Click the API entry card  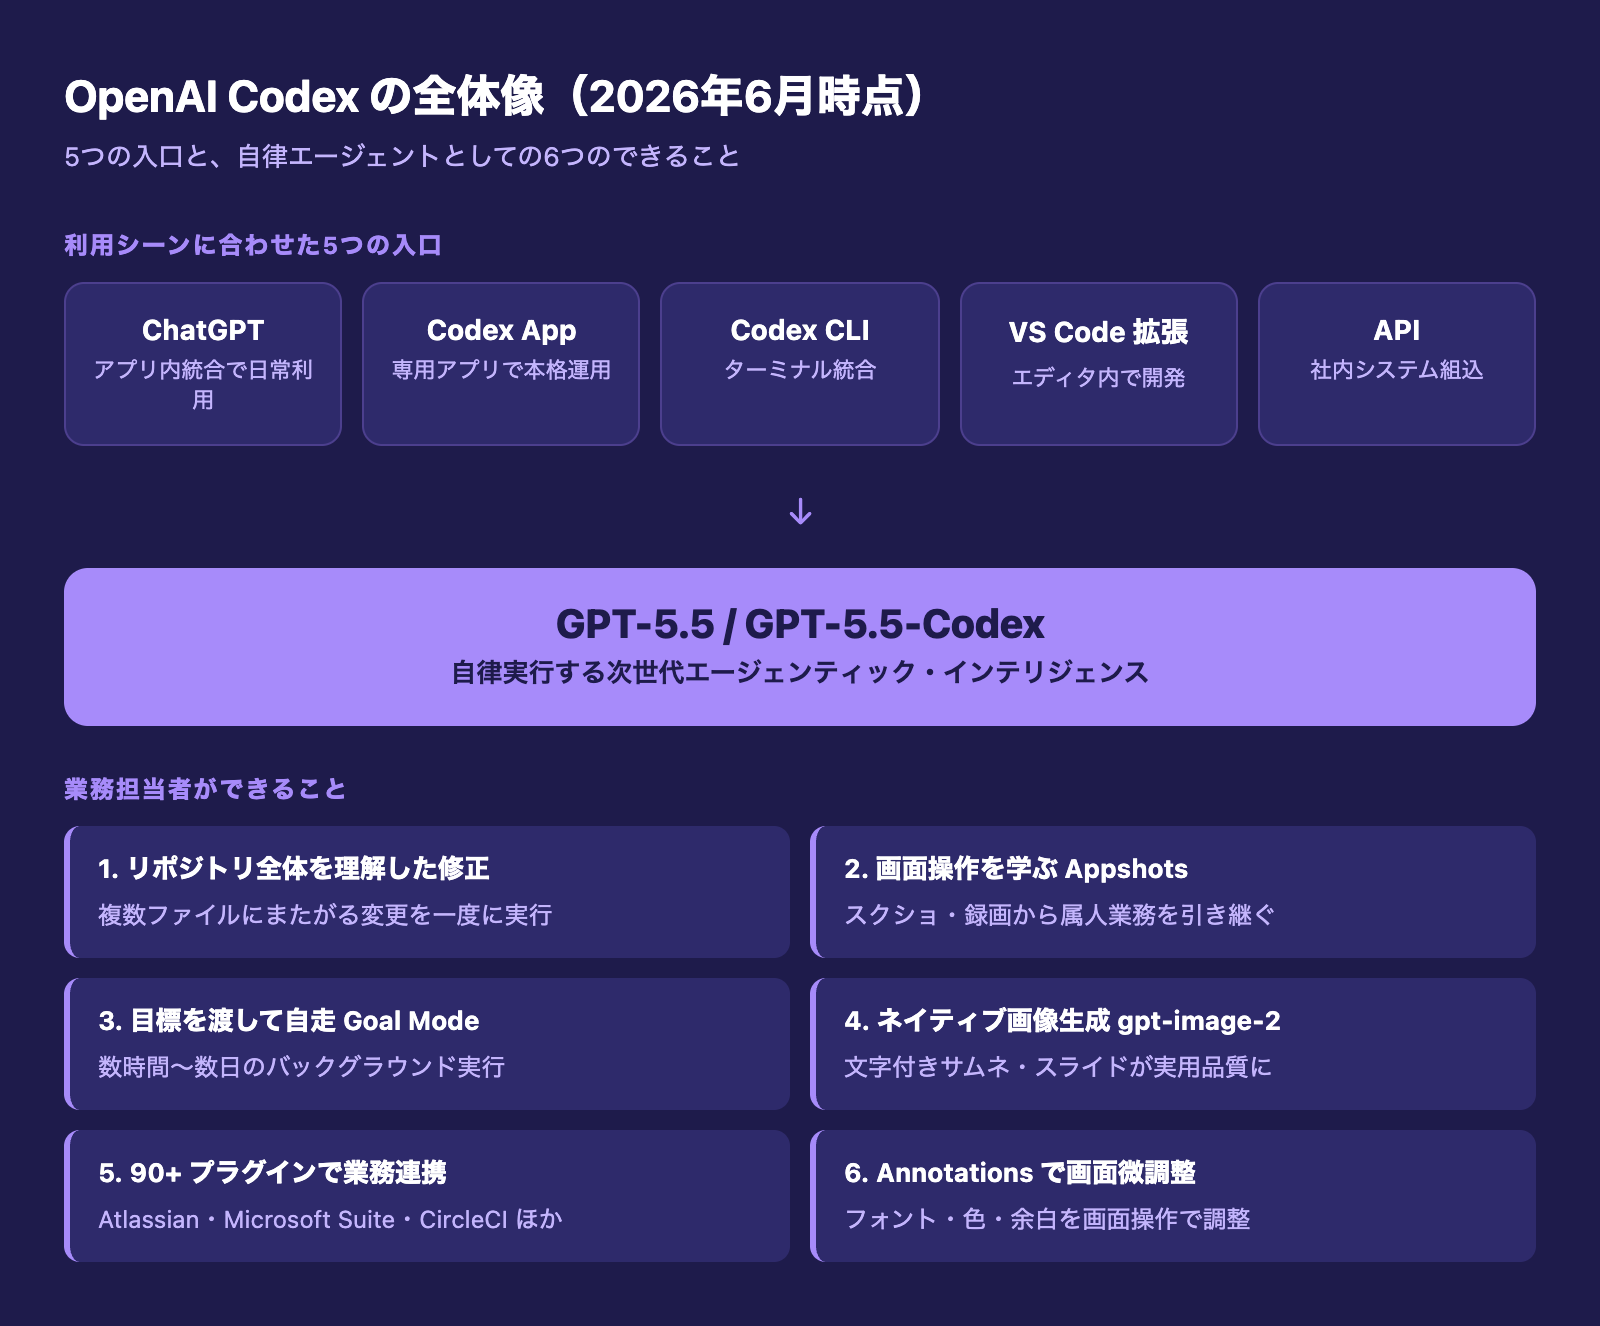click(x=1397, y=364)
